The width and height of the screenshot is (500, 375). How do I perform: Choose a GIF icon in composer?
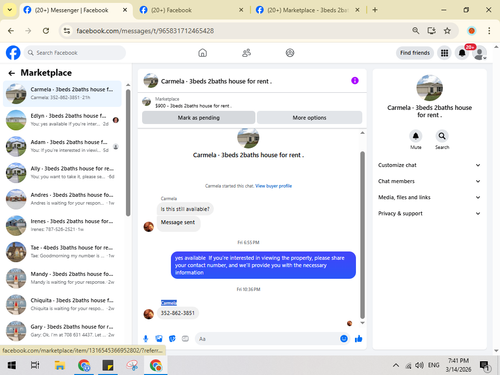185,339
